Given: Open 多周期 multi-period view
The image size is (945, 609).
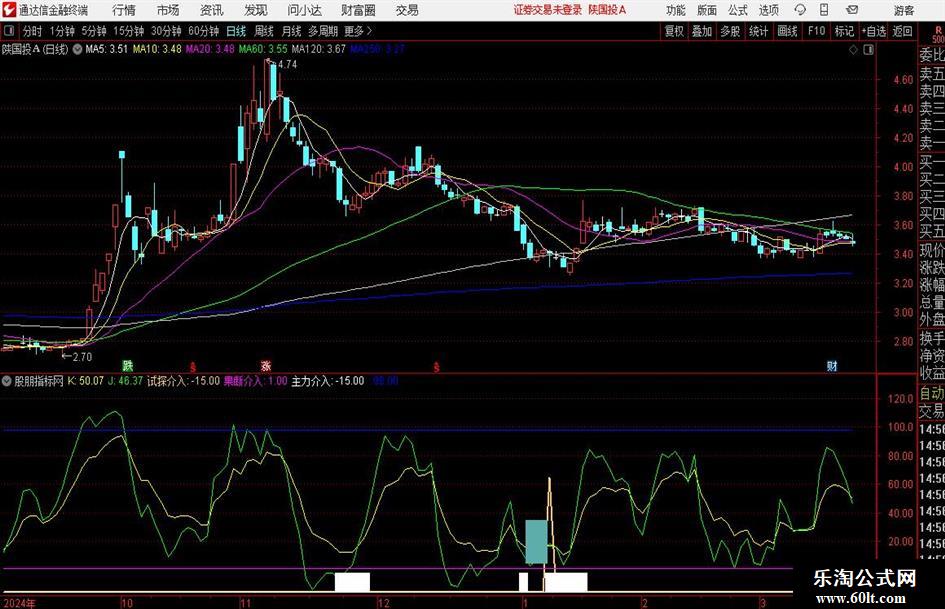Looking at the screenshot, I should pyautogui.click(x=323, y=31).
